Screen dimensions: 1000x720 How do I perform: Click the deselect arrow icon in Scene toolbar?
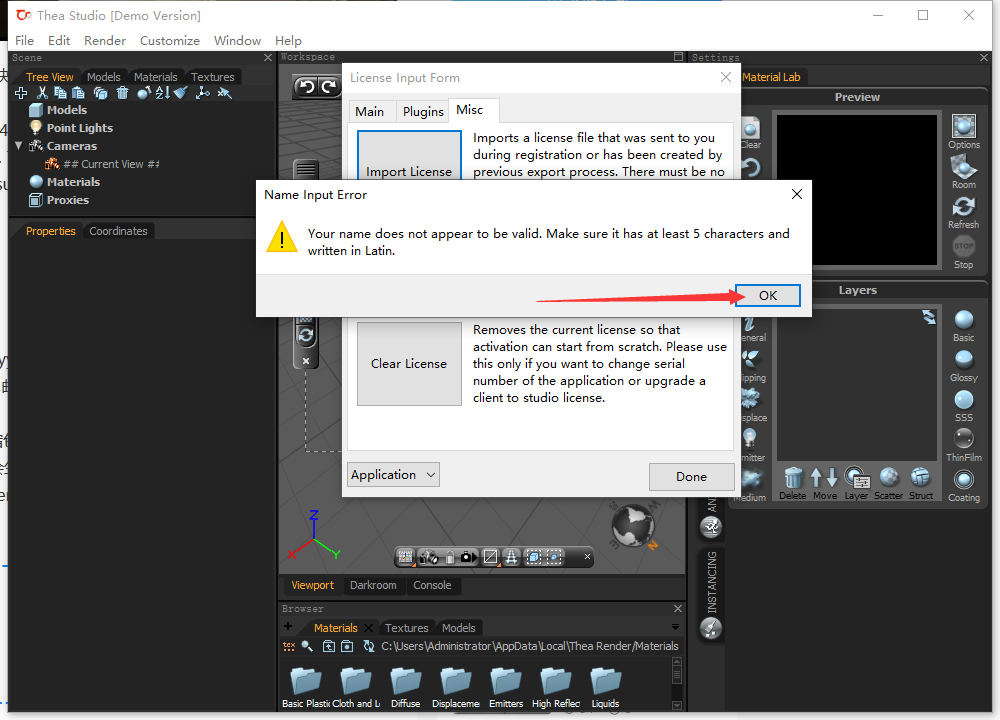point(224,93)
